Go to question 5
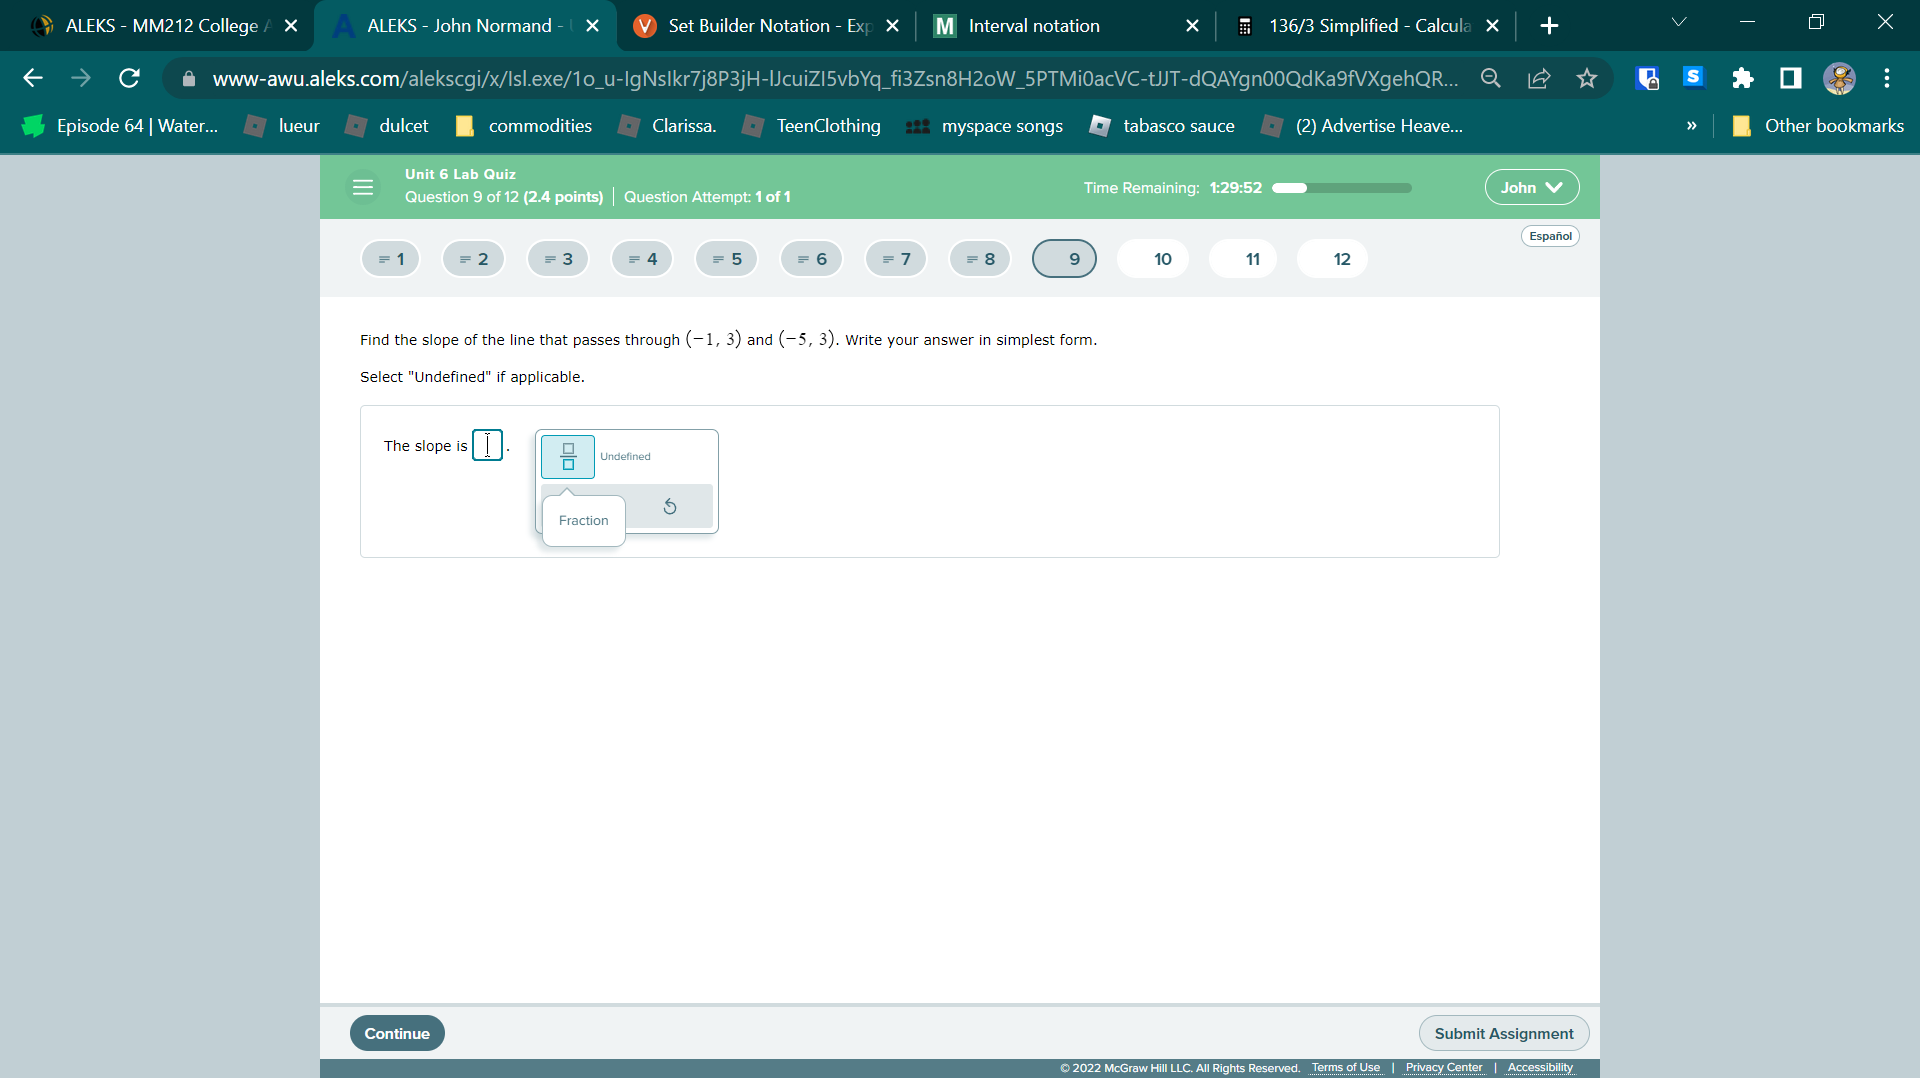 (727, 259)
